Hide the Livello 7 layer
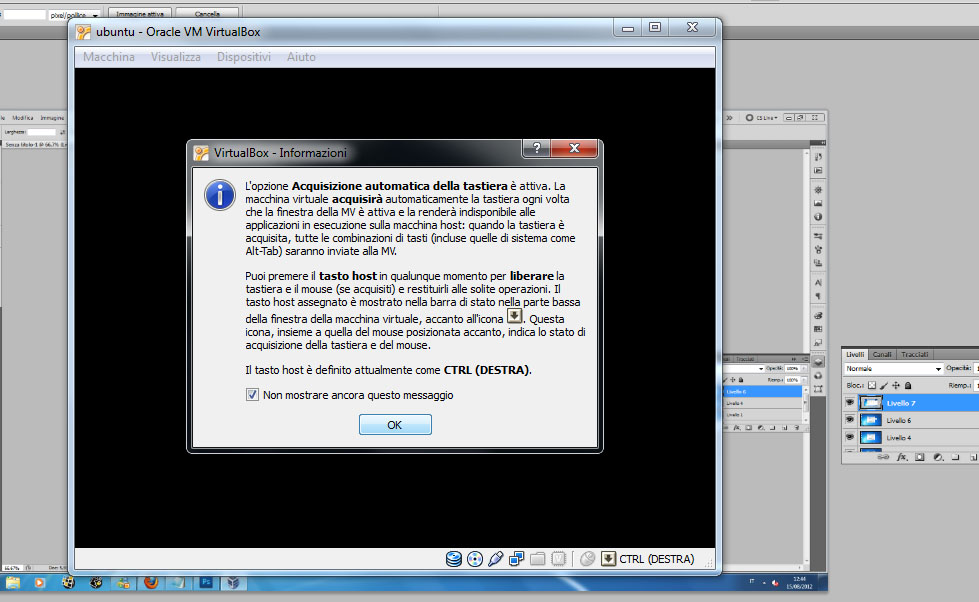 coord(850,403)
